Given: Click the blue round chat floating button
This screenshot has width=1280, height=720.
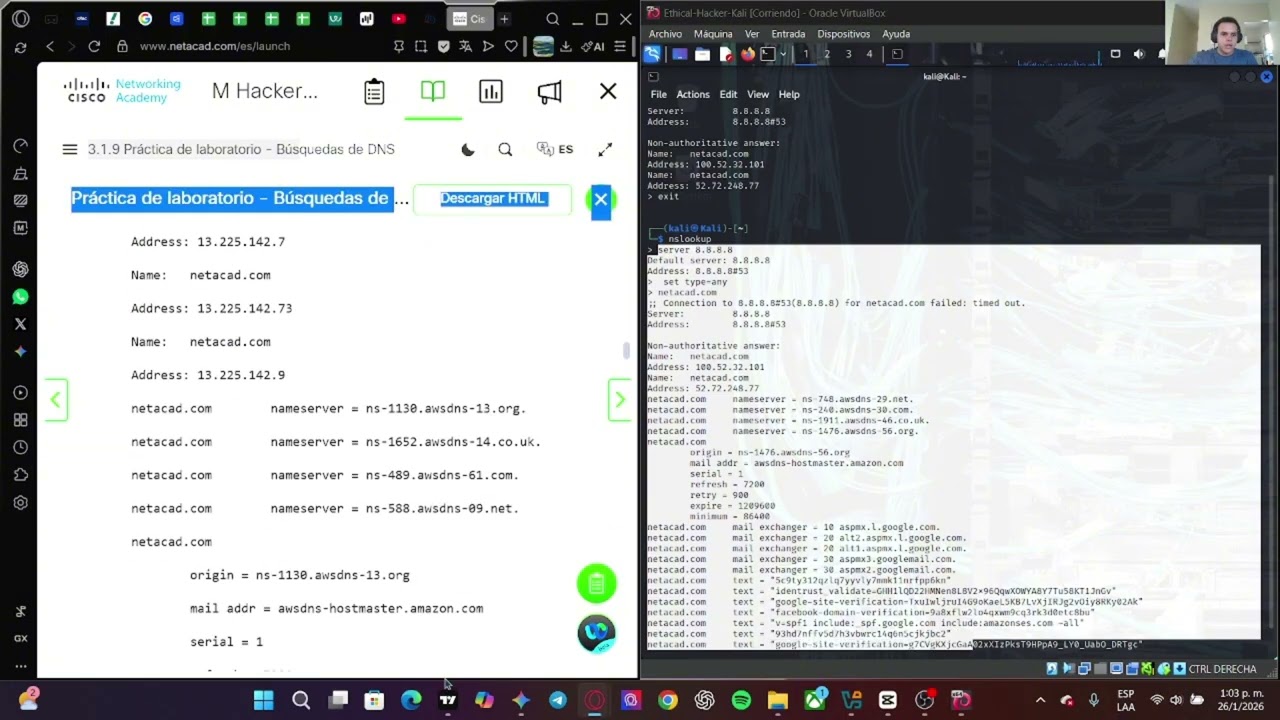Looking at the screenshot, I should pyautogui.click(x=597, y=633).
